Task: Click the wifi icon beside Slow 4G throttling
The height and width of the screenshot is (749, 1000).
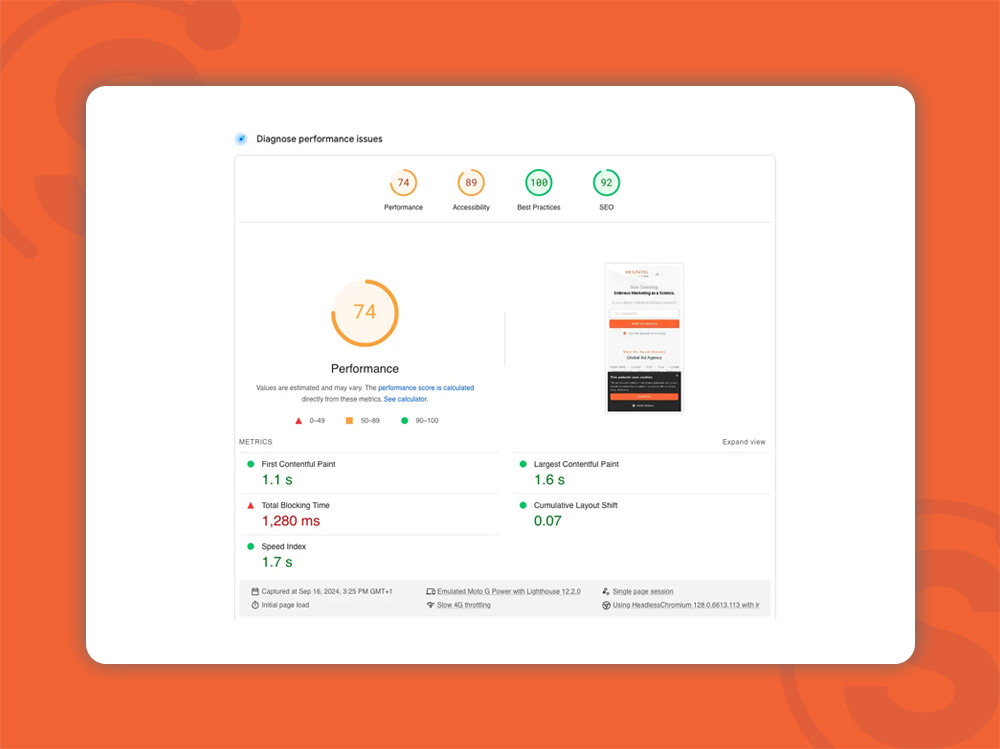Action: coord(430,605)
